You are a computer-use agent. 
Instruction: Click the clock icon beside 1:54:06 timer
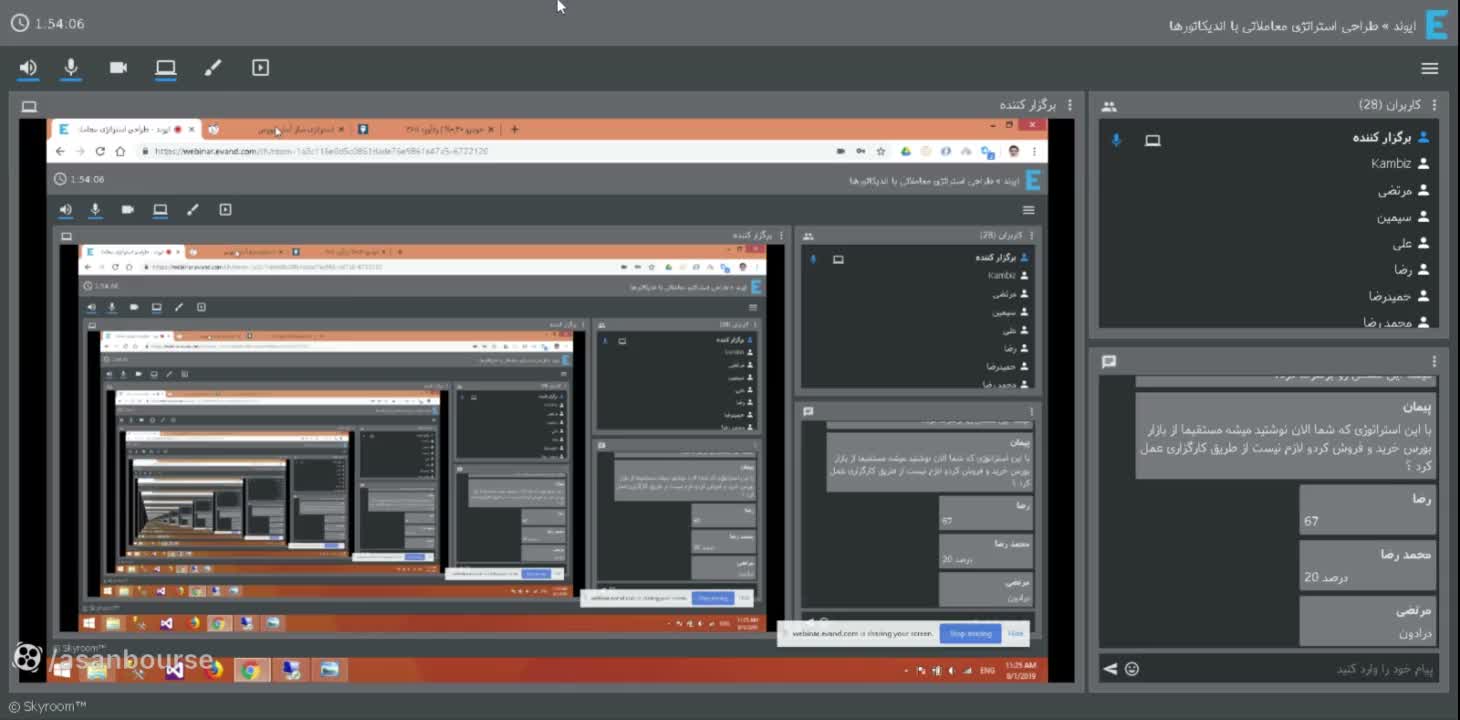(19, 24)
